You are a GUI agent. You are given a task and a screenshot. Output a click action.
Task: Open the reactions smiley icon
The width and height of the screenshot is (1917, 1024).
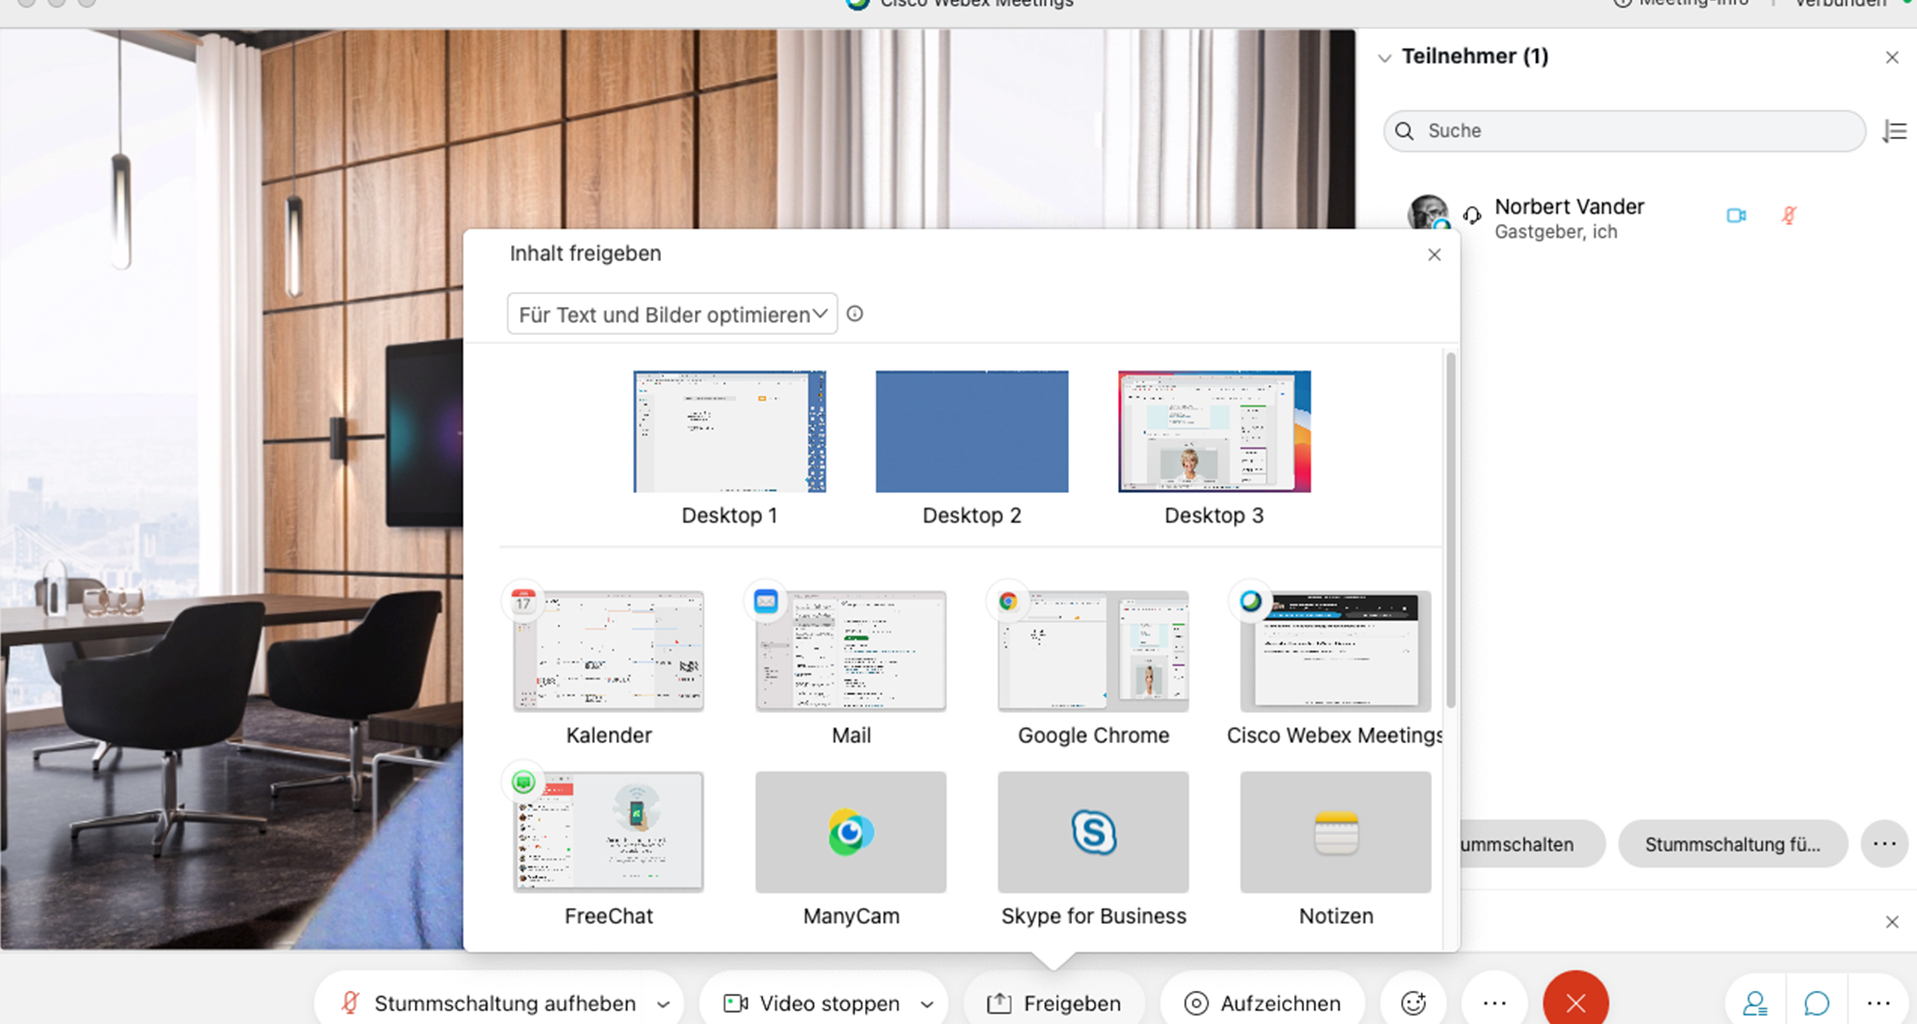point(1413,1002)
